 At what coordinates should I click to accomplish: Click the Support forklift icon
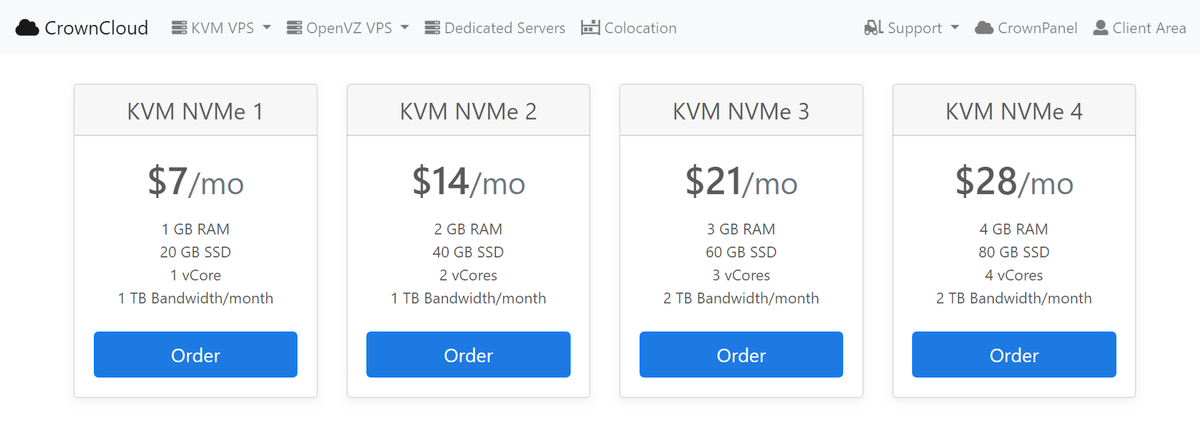click(x=873, y=28)
